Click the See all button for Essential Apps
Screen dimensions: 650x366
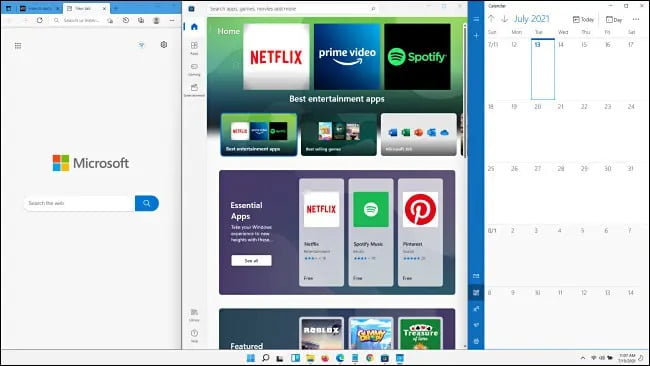[x=251, y=260]
